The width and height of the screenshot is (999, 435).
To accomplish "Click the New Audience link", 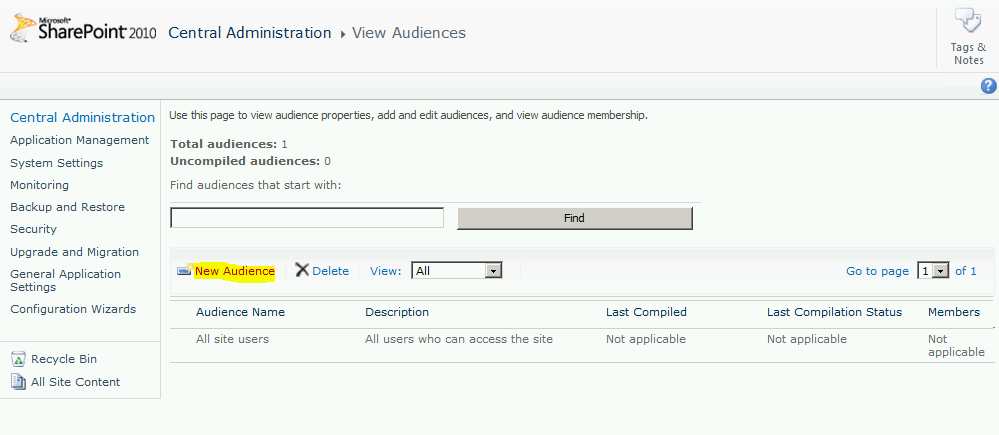I will click(x=234, y=271).
